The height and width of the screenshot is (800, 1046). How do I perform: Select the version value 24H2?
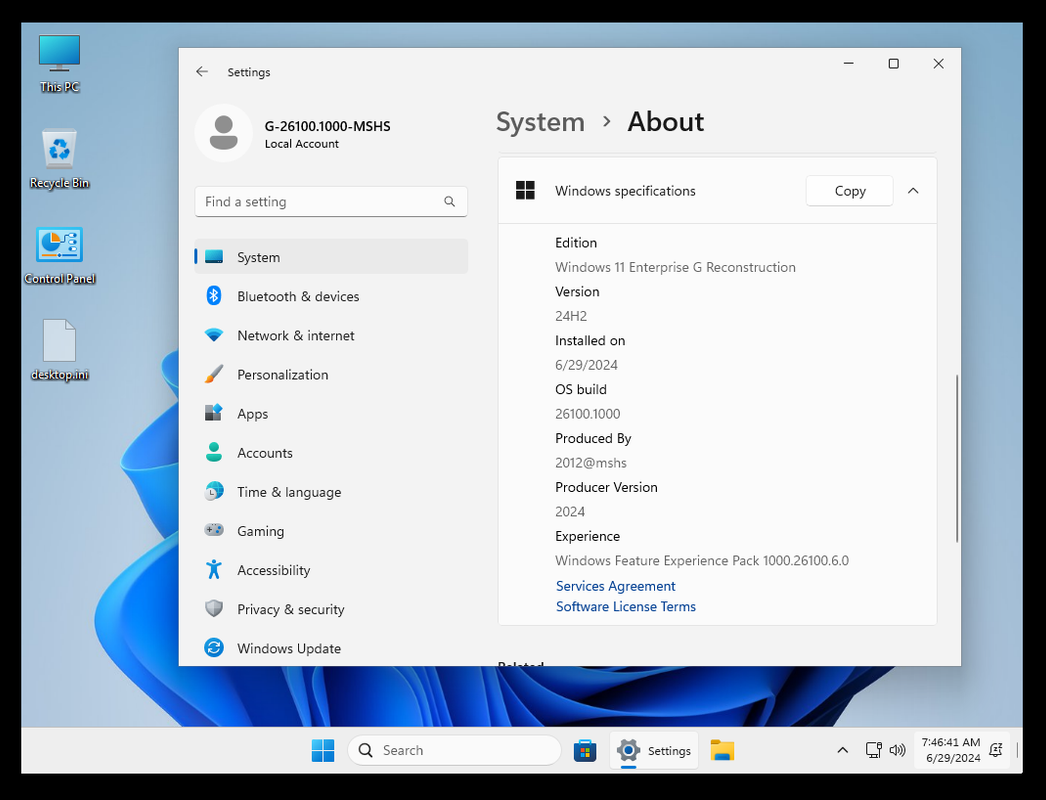point(571,316)
